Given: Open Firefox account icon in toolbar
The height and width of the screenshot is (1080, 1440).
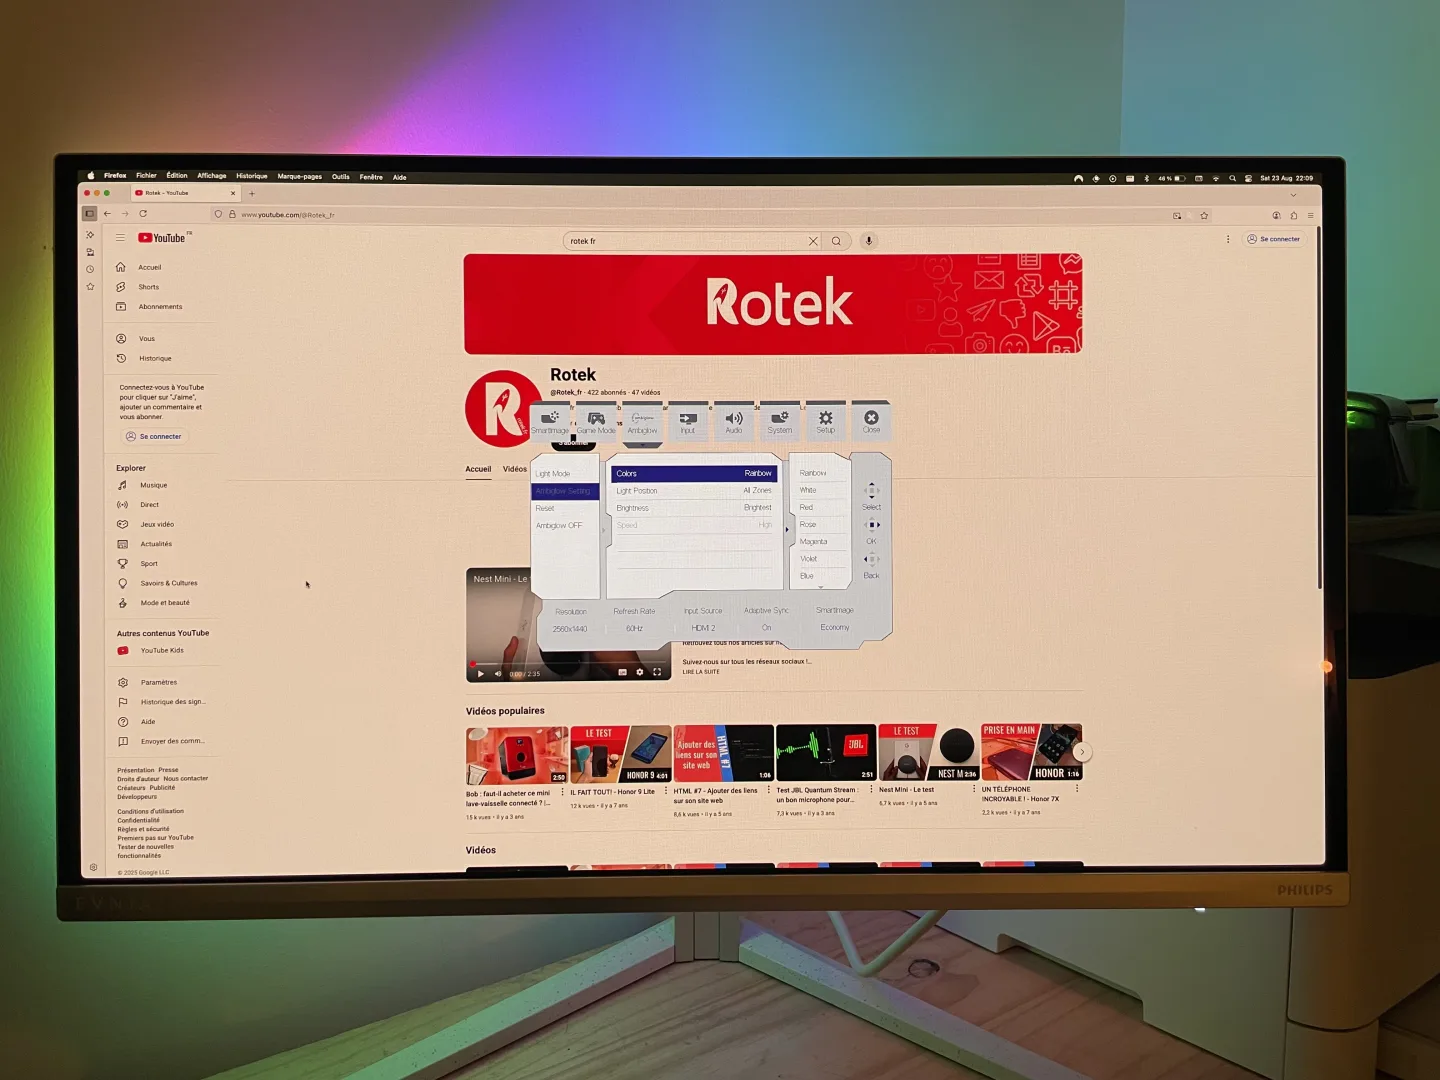Looking at the screenshot, I should tap(1277, 215).
